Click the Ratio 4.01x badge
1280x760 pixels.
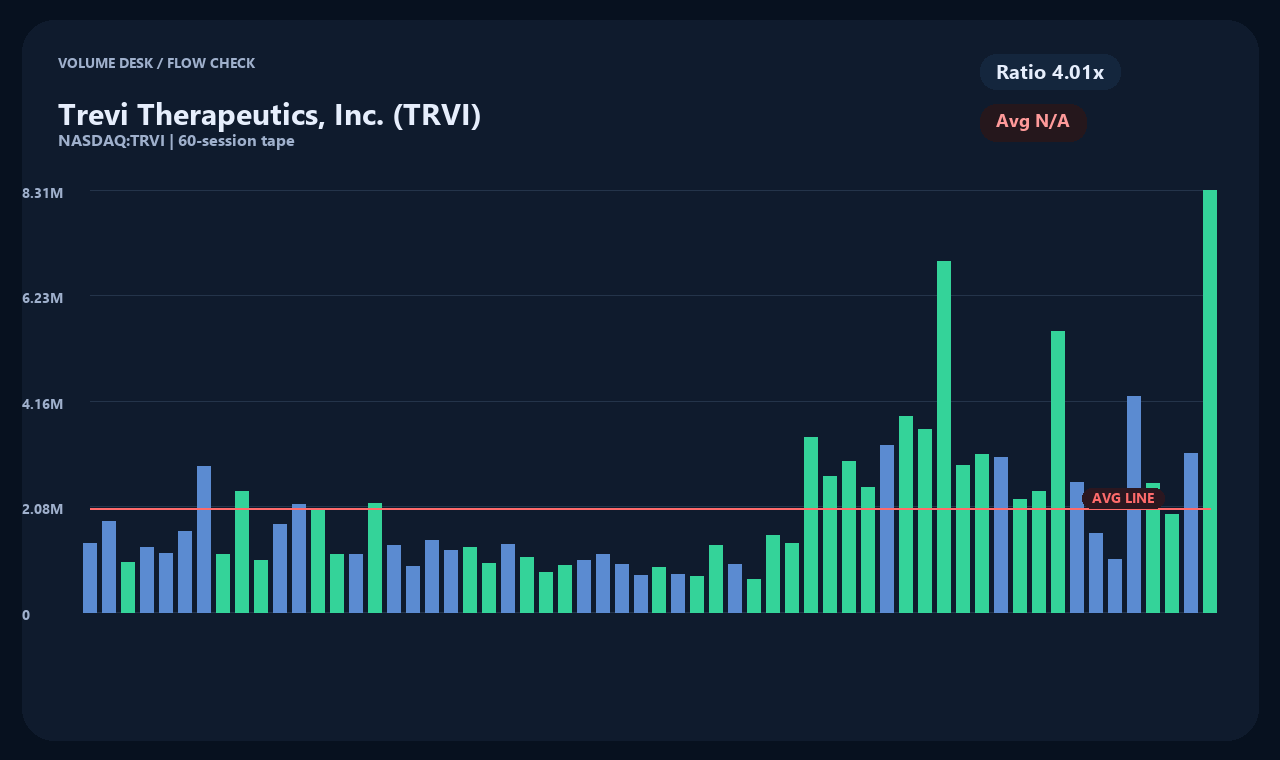pyautogui.click(x=1050, y=72)
